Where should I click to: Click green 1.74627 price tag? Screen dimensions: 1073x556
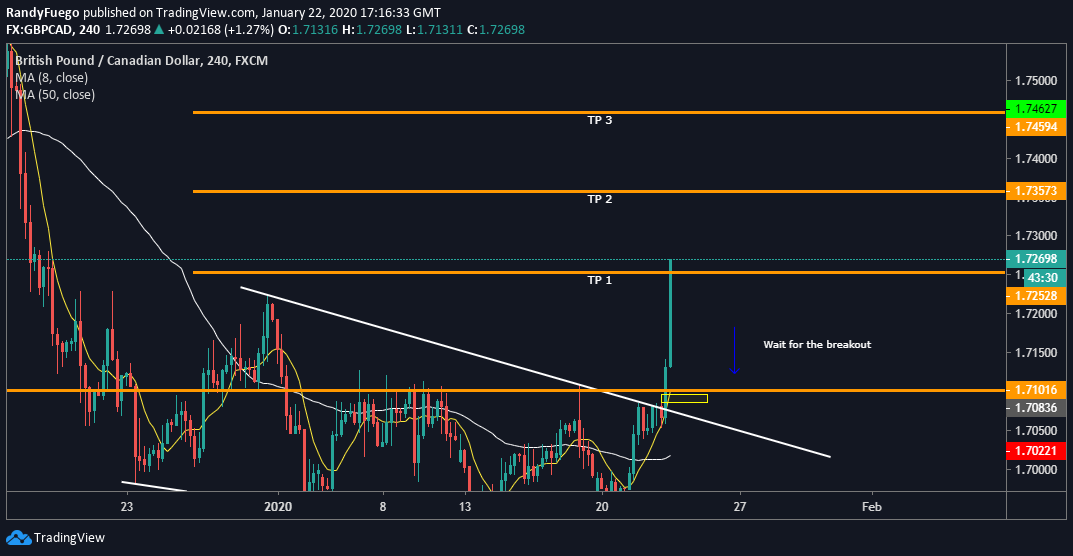tap(1037, 108)
